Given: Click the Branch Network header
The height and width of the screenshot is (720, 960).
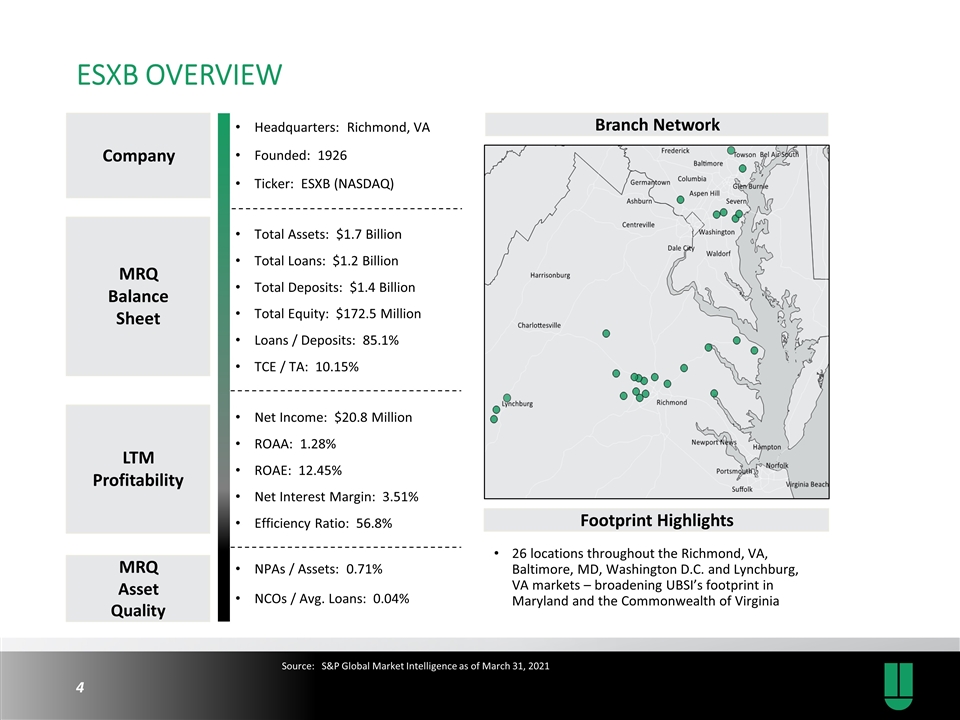Looking at the screenshot, I should click(x=656, y=124).
